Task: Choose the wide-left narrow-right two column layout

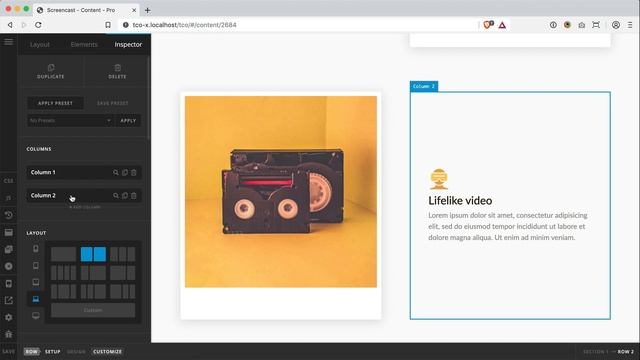Action: click(x=122, y=273)
